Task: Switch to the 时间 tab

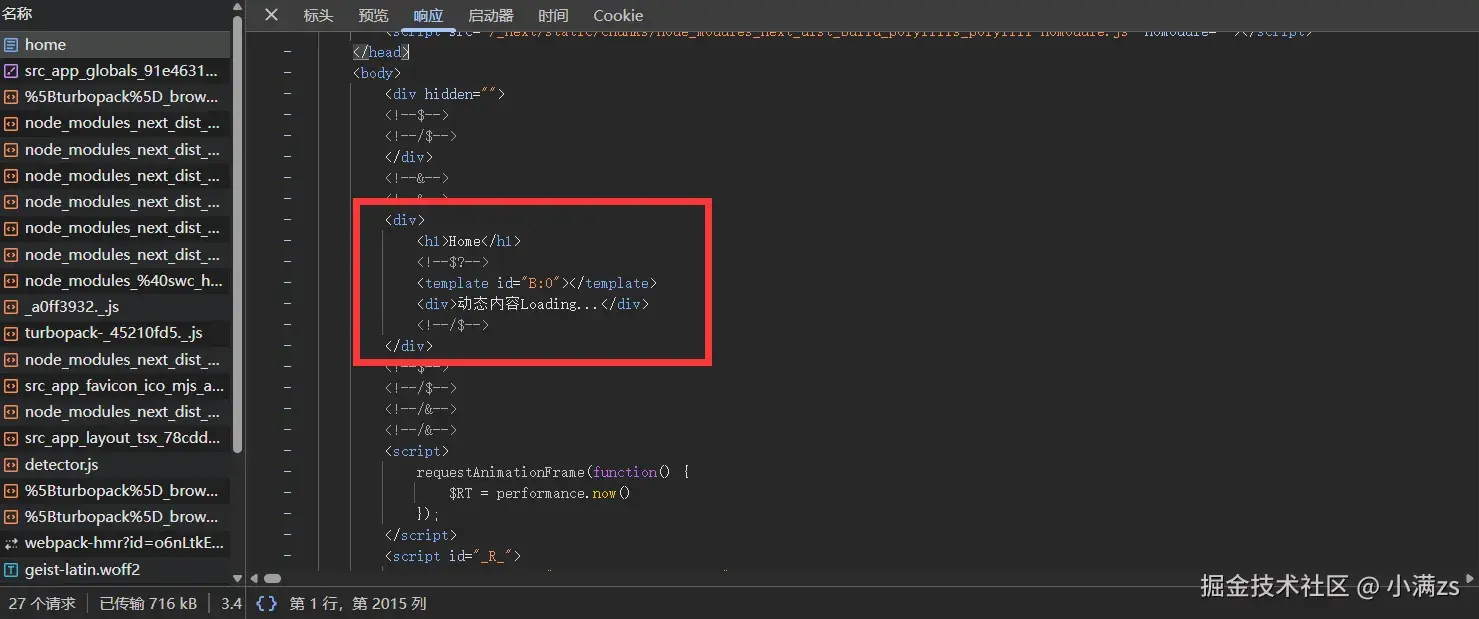Action: tap(553, 16)
